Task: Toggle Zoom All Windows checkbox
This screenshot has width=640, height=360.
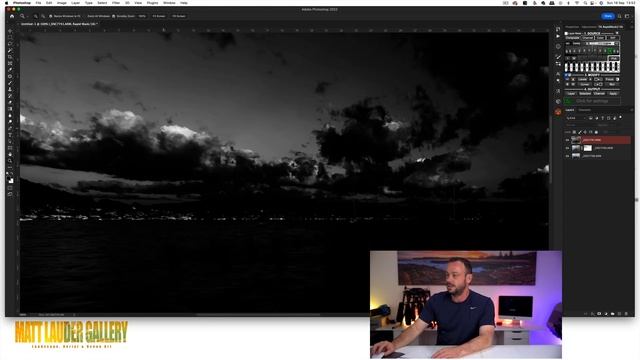Action: [85, 16]
